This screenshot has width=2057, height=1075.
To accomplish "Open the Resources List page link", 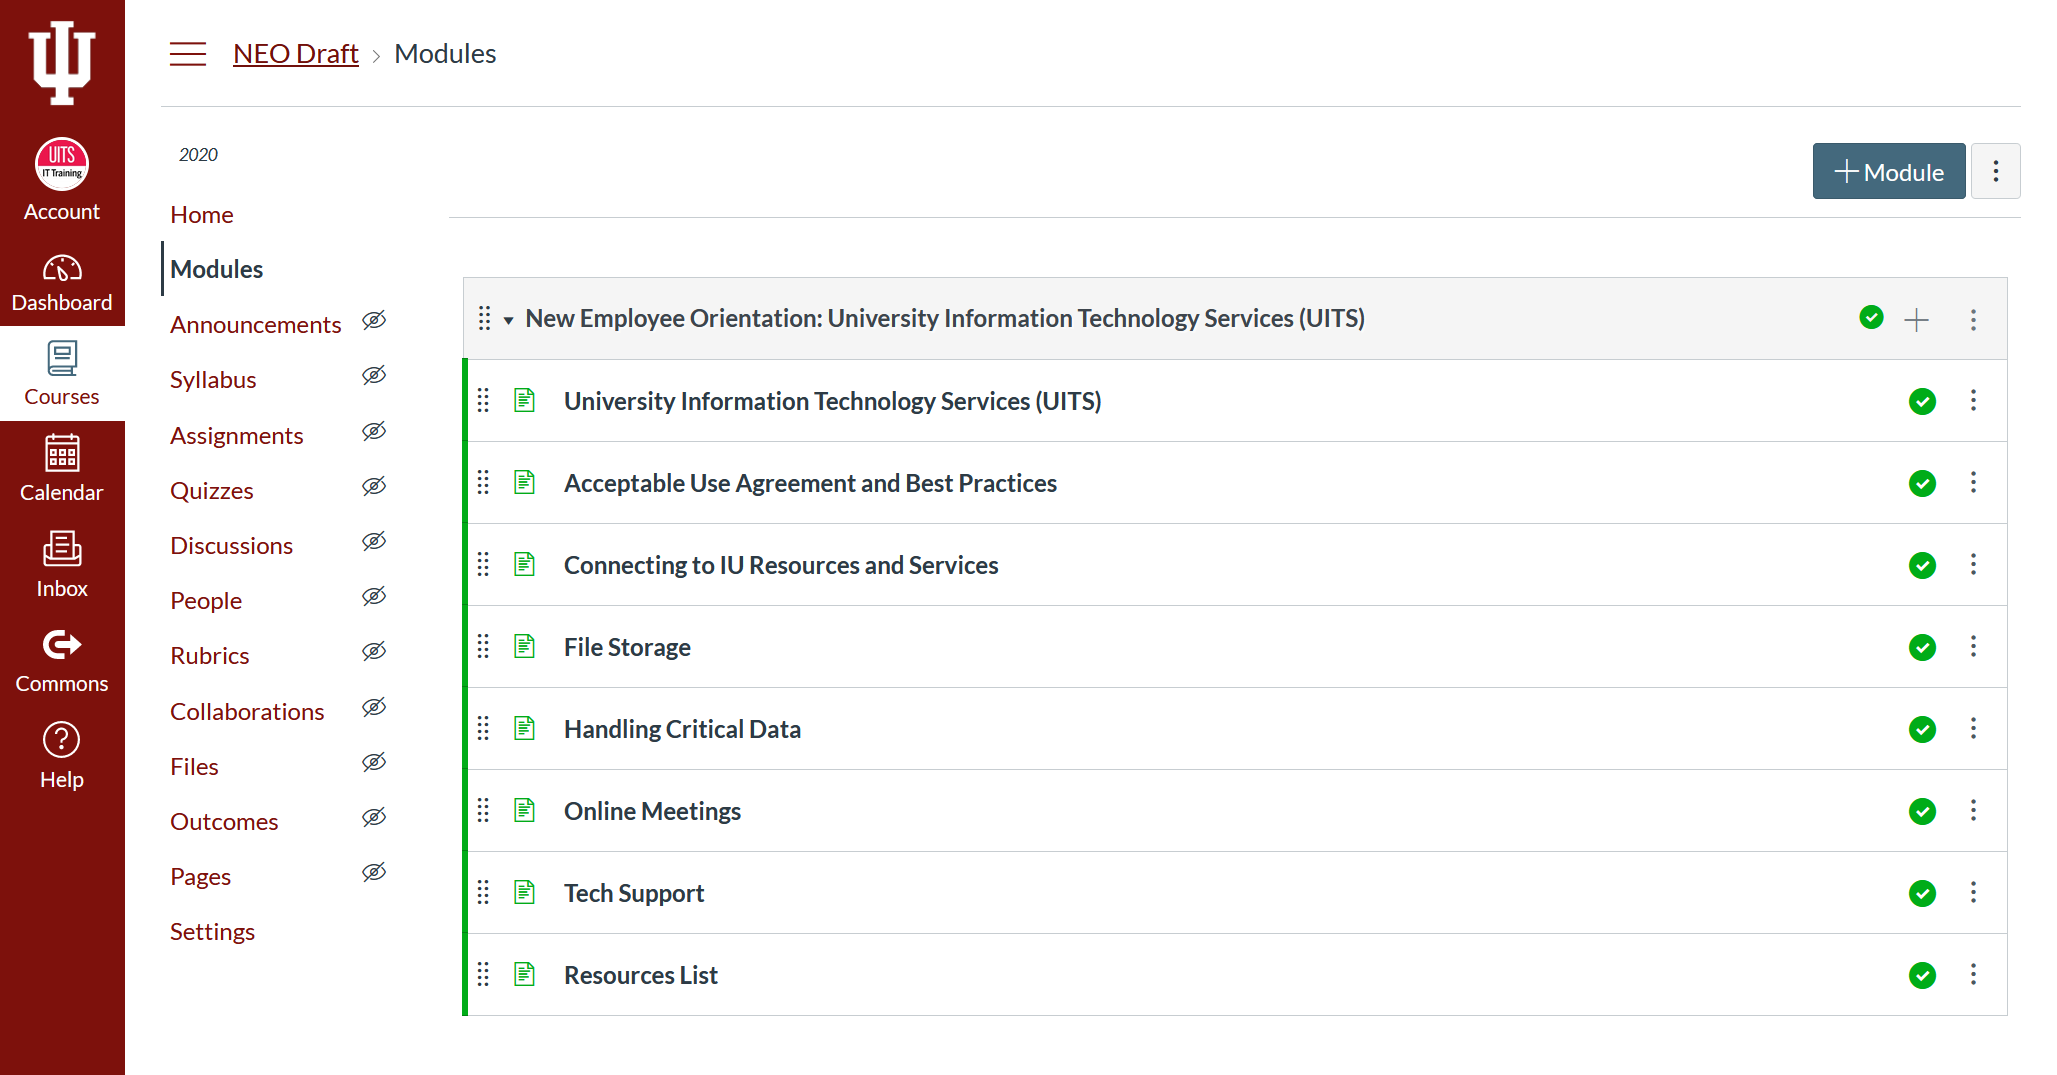I will (641, 975).
